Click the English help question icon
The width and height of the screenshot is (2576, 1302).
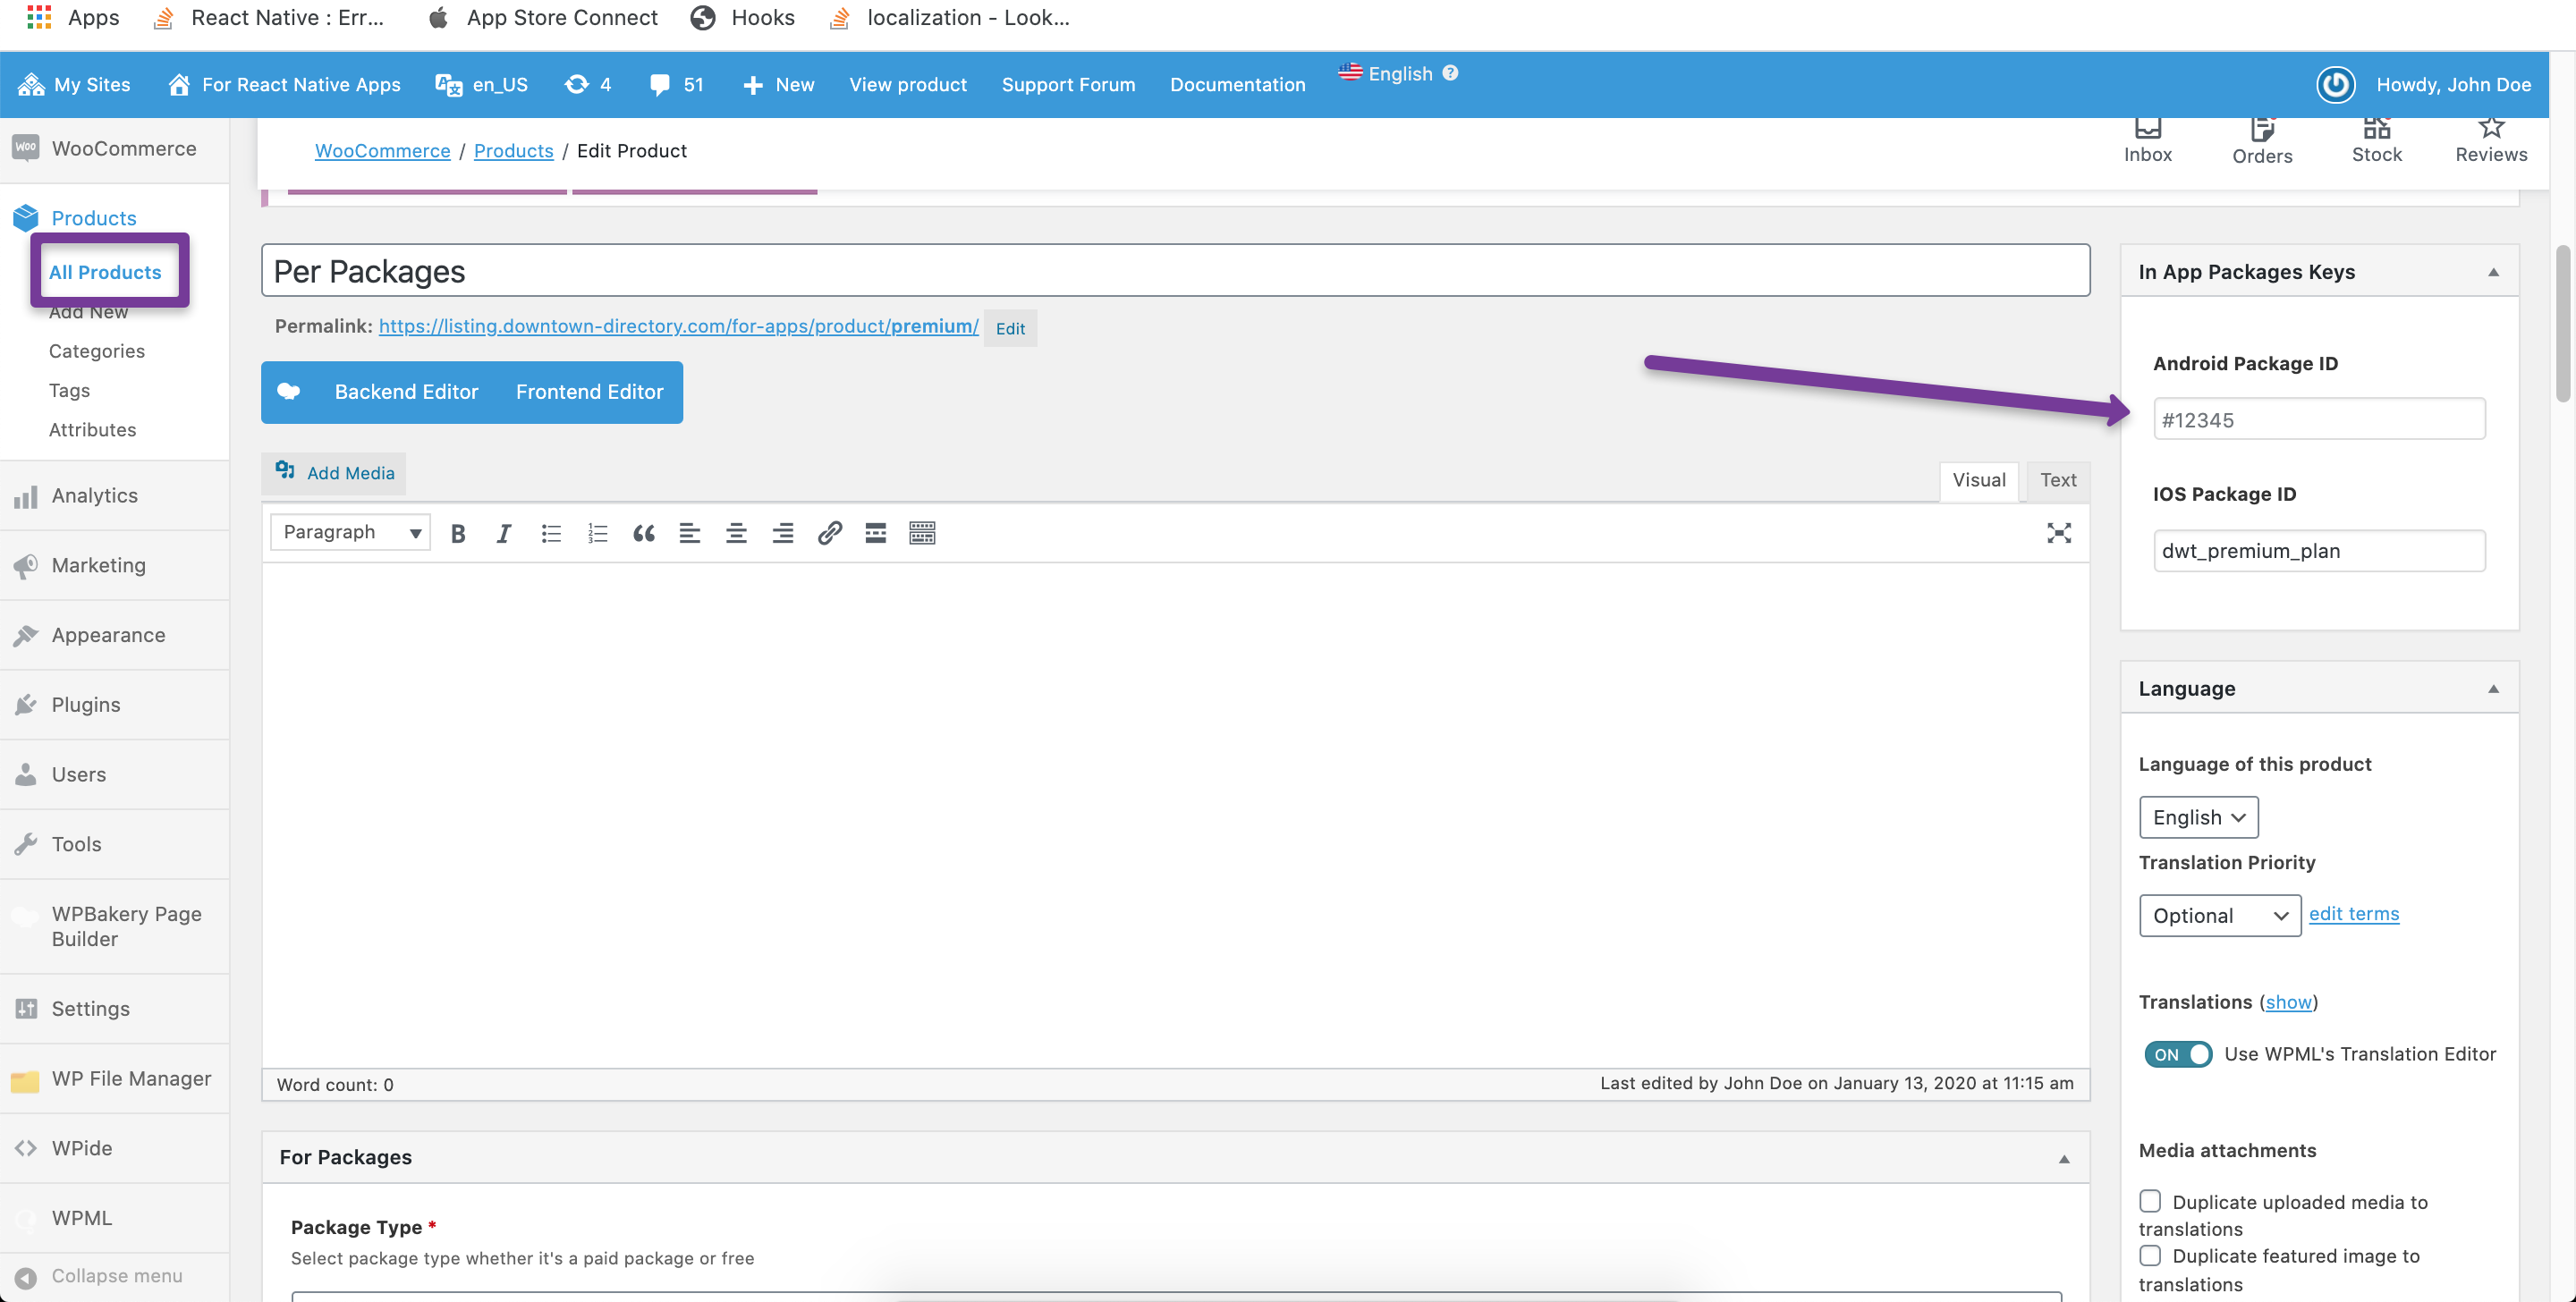click(1450, 73)
